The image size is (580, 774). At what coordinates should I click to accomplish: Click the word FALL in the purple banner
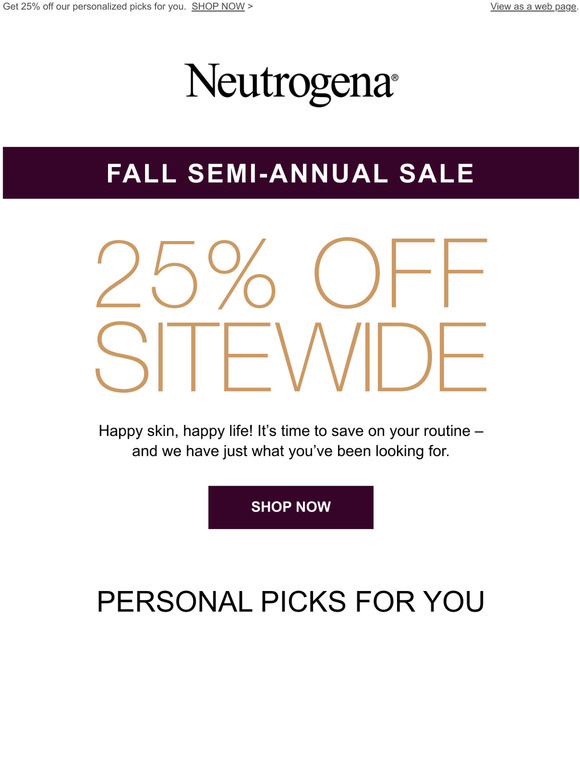pos(142,173)
